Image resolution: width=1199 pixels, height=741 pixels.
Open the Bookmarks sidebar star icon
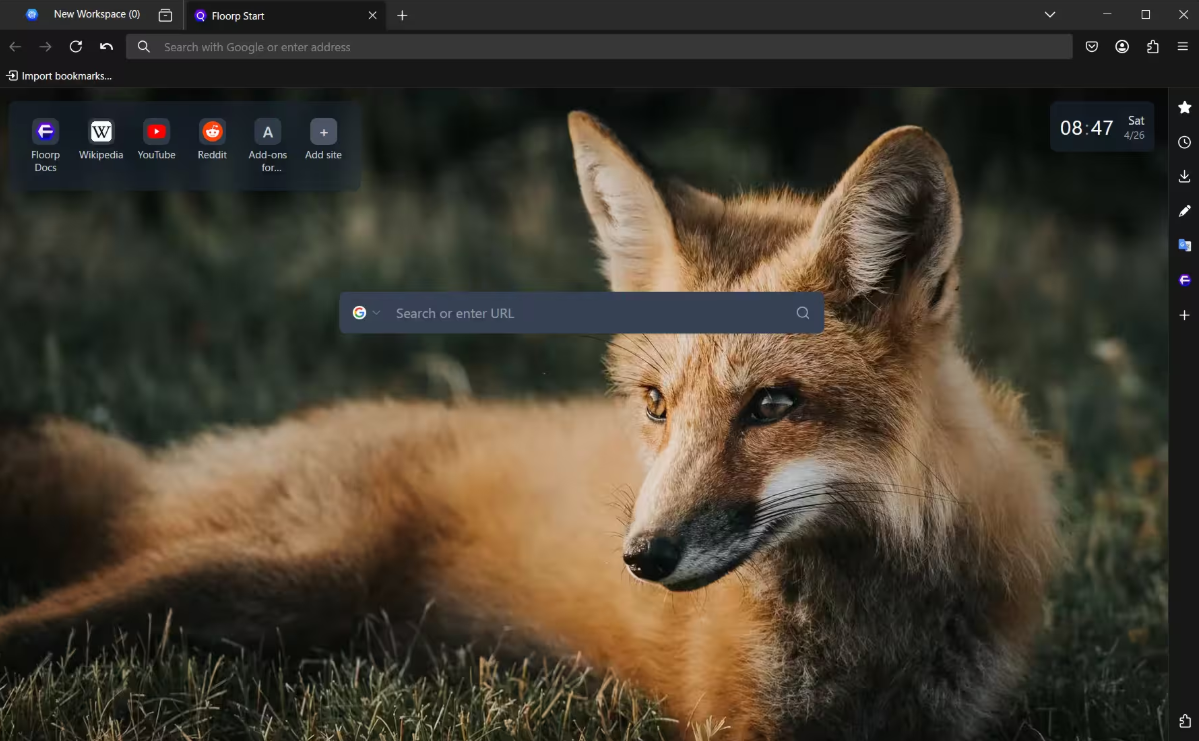pyautogui.click(x=1184, y=107)
